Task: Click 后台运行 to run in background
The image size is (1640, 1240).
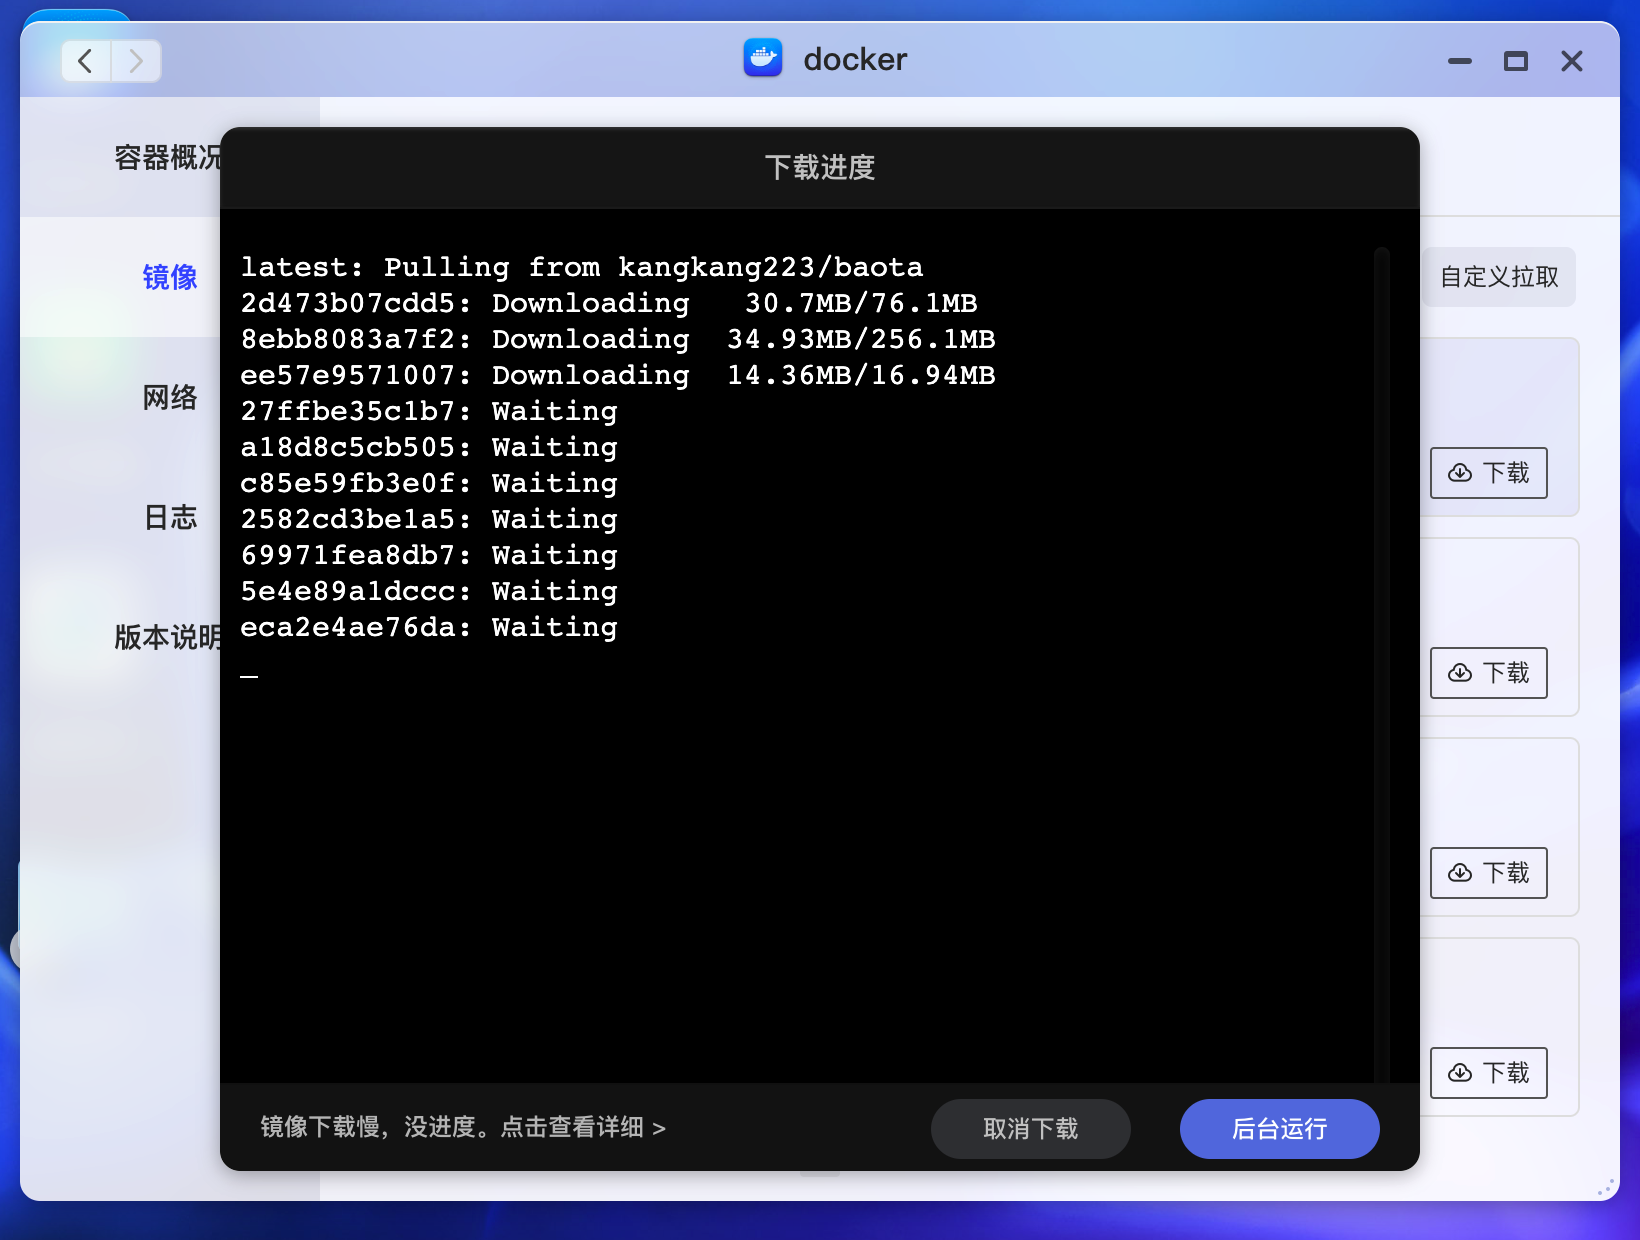Action: (x=1280, y=1129)
